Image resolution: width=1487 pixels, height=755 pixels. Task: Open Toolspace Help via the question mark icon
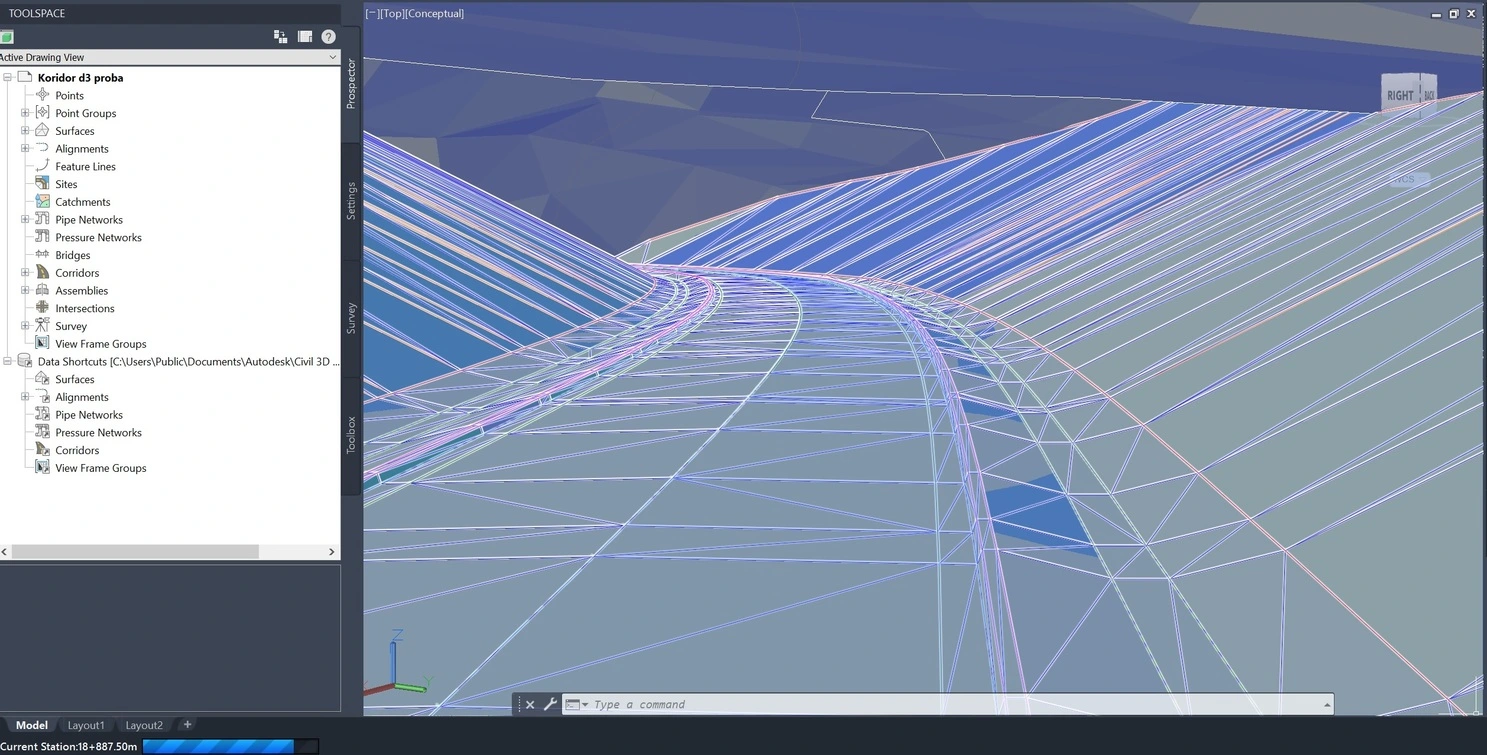coord(328,36)
